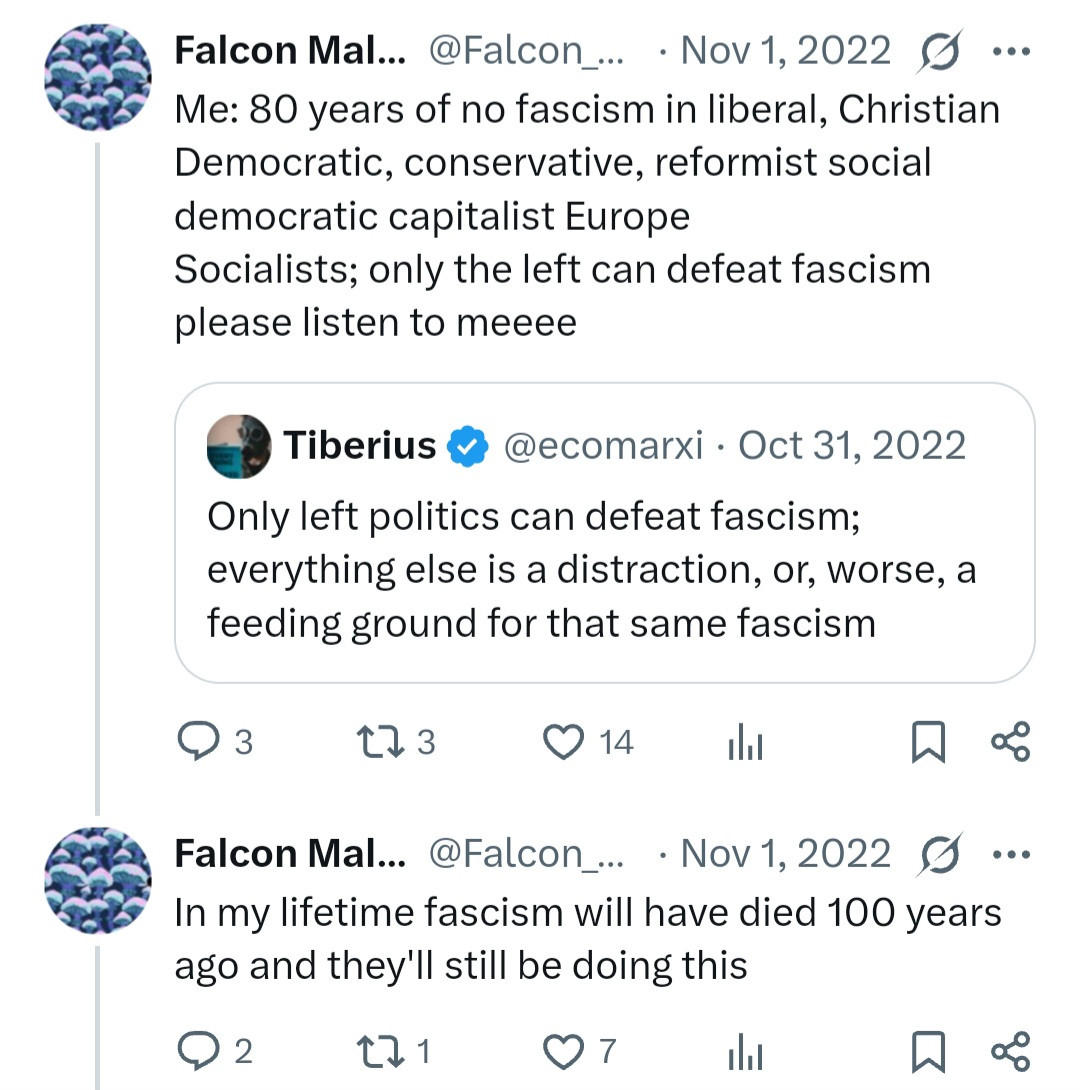Image resolution: width=1080 pixels, height=1090 pixels.
Task: Bookmark the first Falcon tweet
Action: click(928, 743)
